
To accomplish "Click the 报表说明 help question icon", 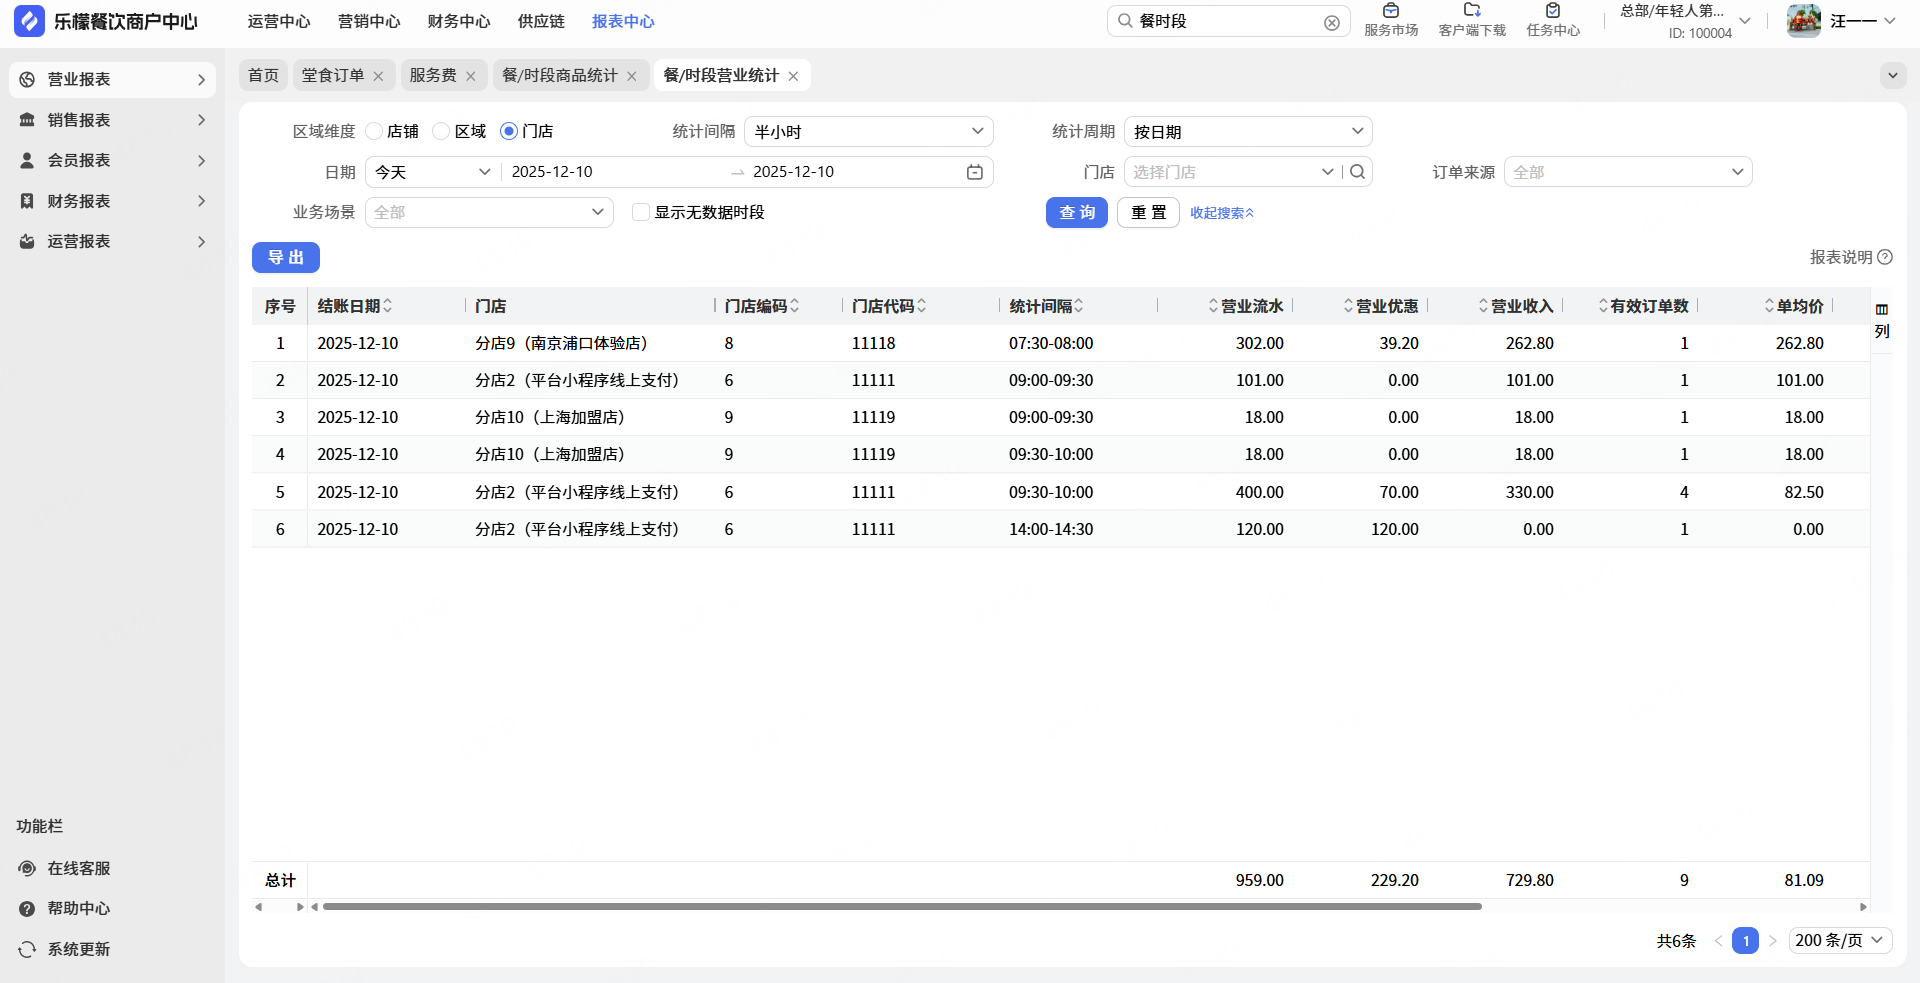I will point(1885,257).
